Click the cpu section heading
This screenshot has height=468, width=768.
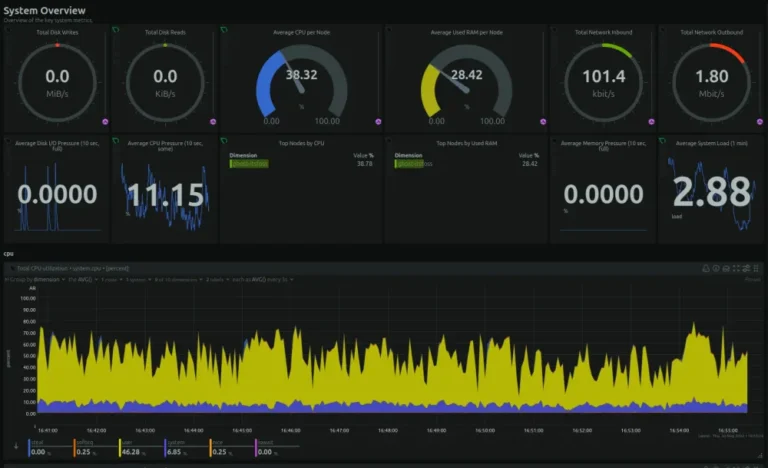click(x=9, y=253)
